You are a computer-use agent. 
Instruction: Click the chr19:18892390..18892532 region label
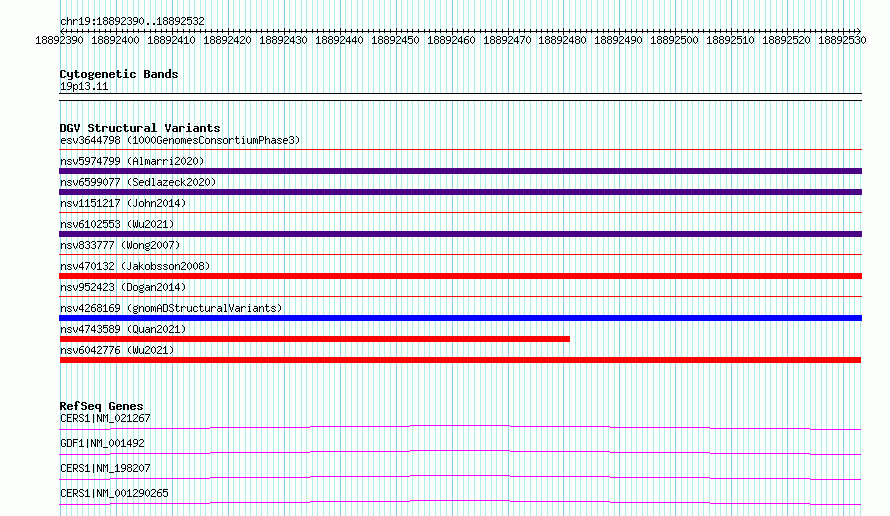tap(132, 21)
